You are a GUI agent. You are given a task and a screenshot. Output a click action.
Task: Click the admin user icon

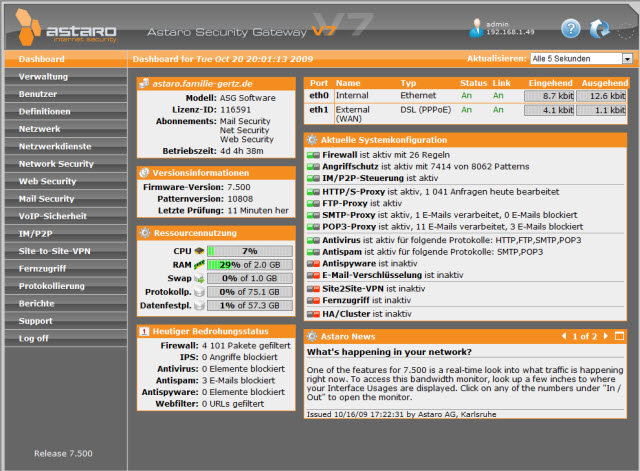[x=476, y=28]
